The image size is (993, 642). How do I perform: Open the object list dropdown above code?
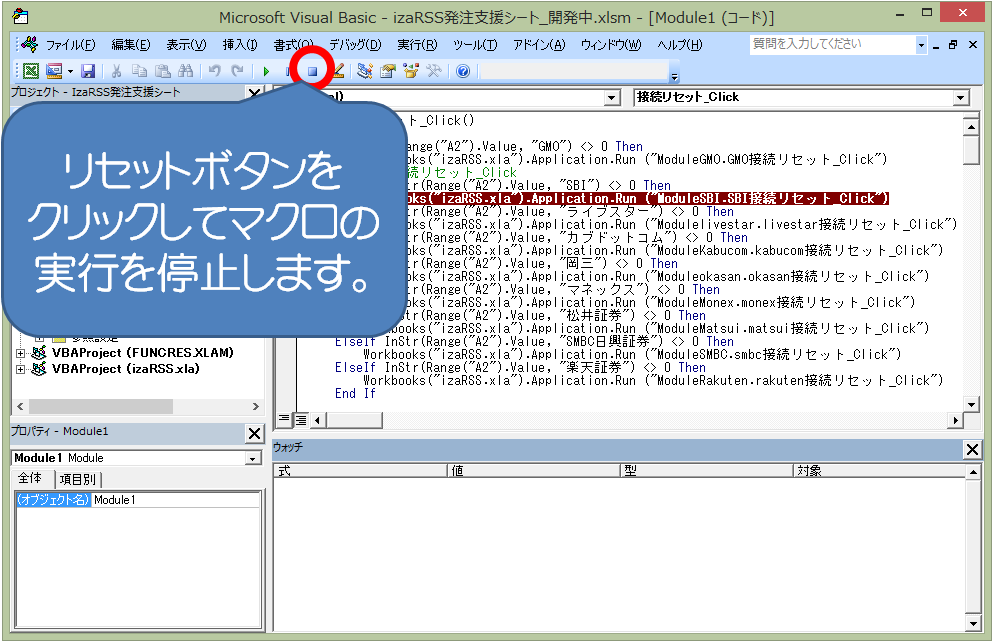611,98
